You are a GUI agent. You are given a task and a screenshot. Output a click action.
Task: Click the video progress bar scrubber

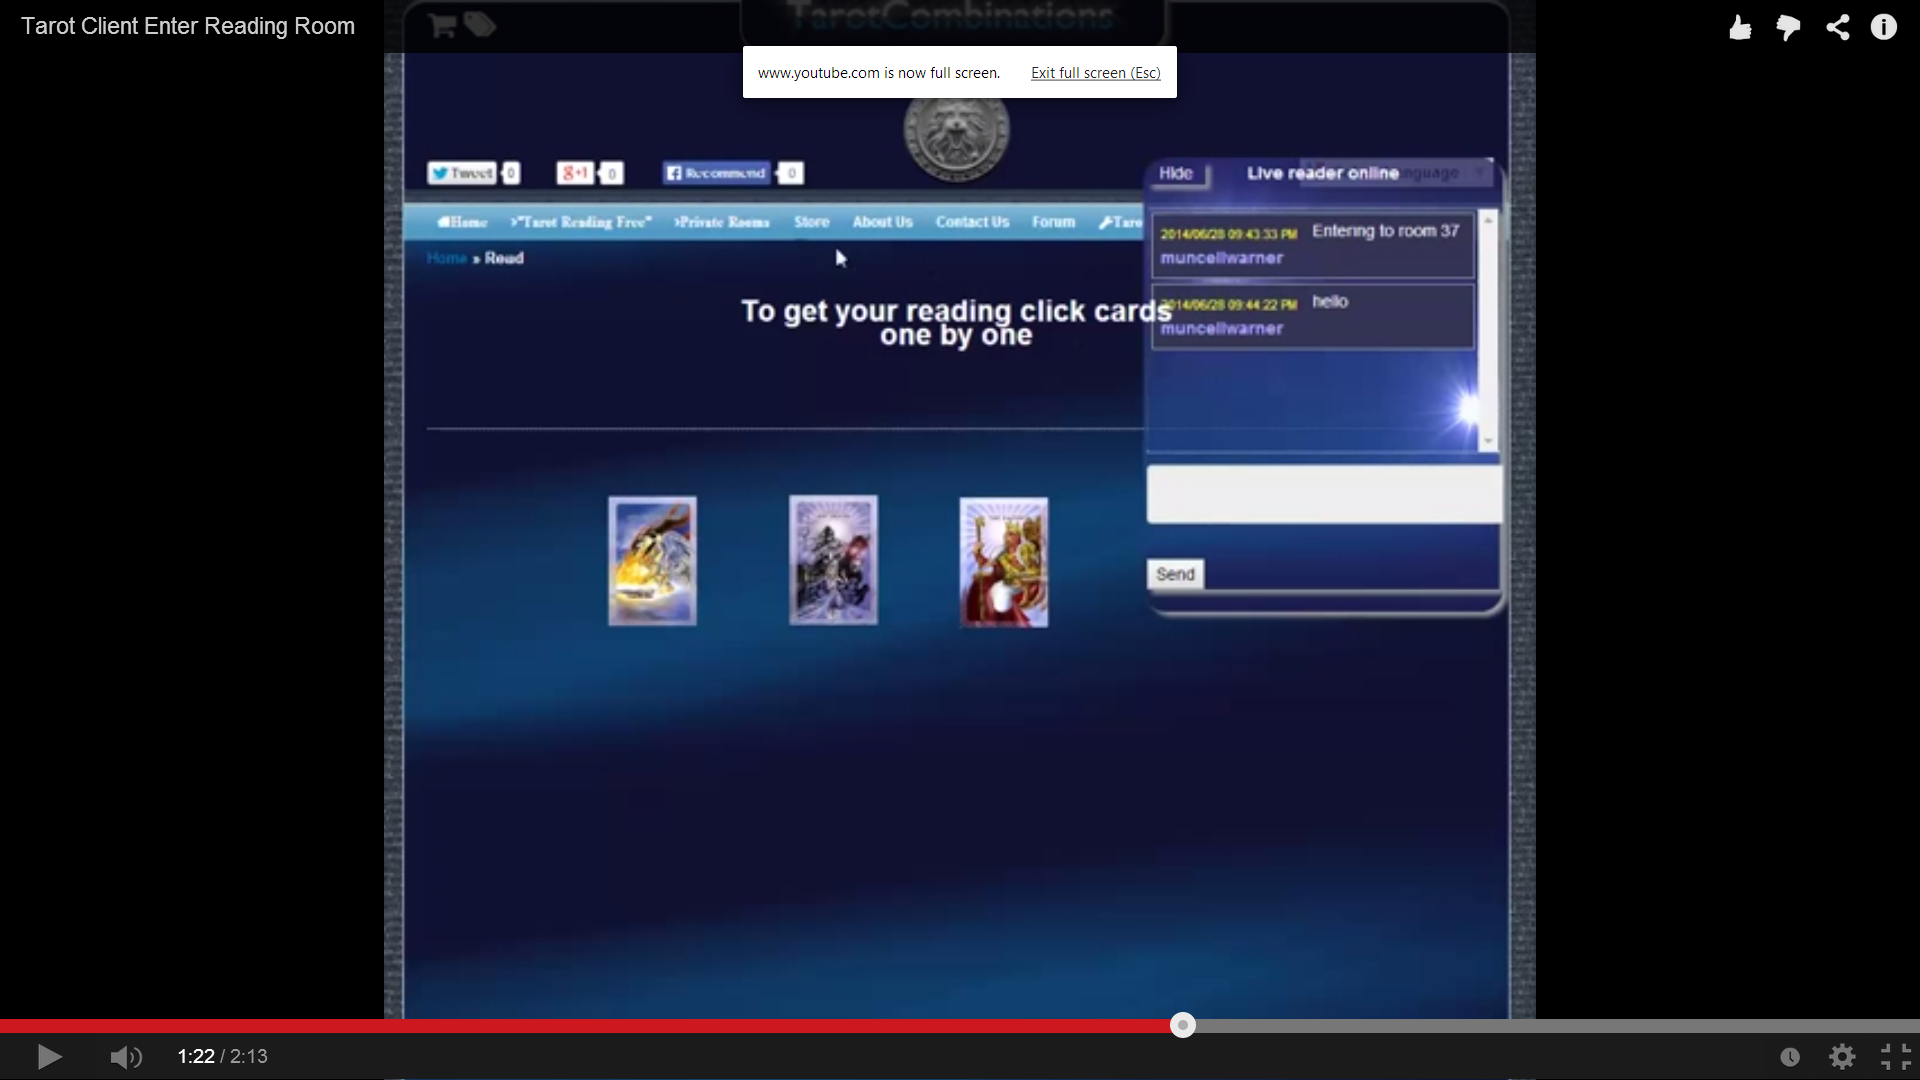(x=1183, y=1025)
